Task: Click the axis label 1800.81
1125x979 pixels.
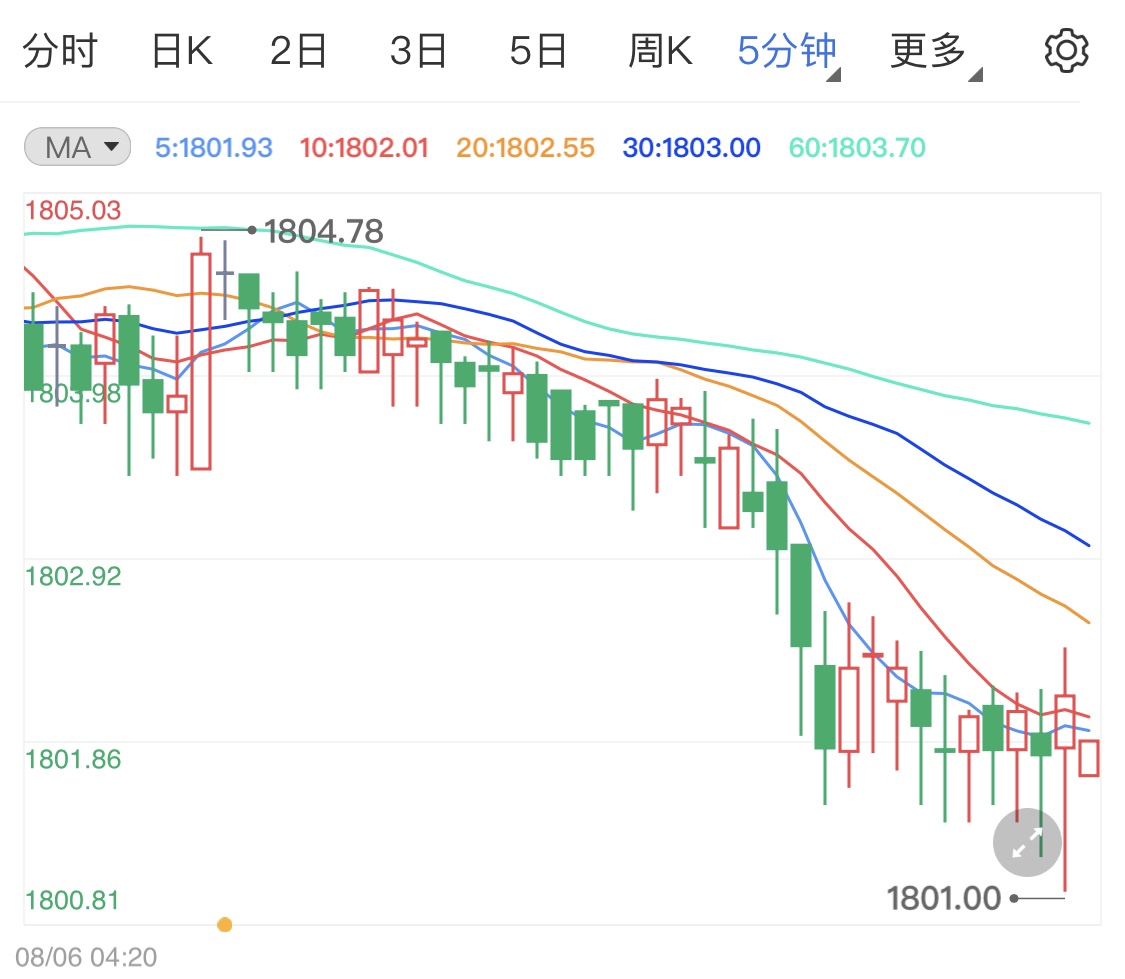Action: tap(72, 900)
